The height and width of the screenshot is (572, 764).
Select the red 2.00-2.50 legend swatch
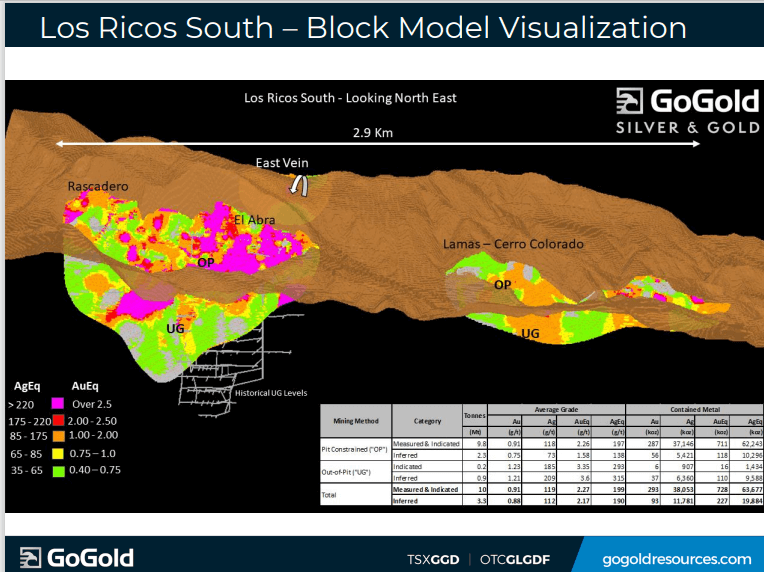click(x=58, y=420)
